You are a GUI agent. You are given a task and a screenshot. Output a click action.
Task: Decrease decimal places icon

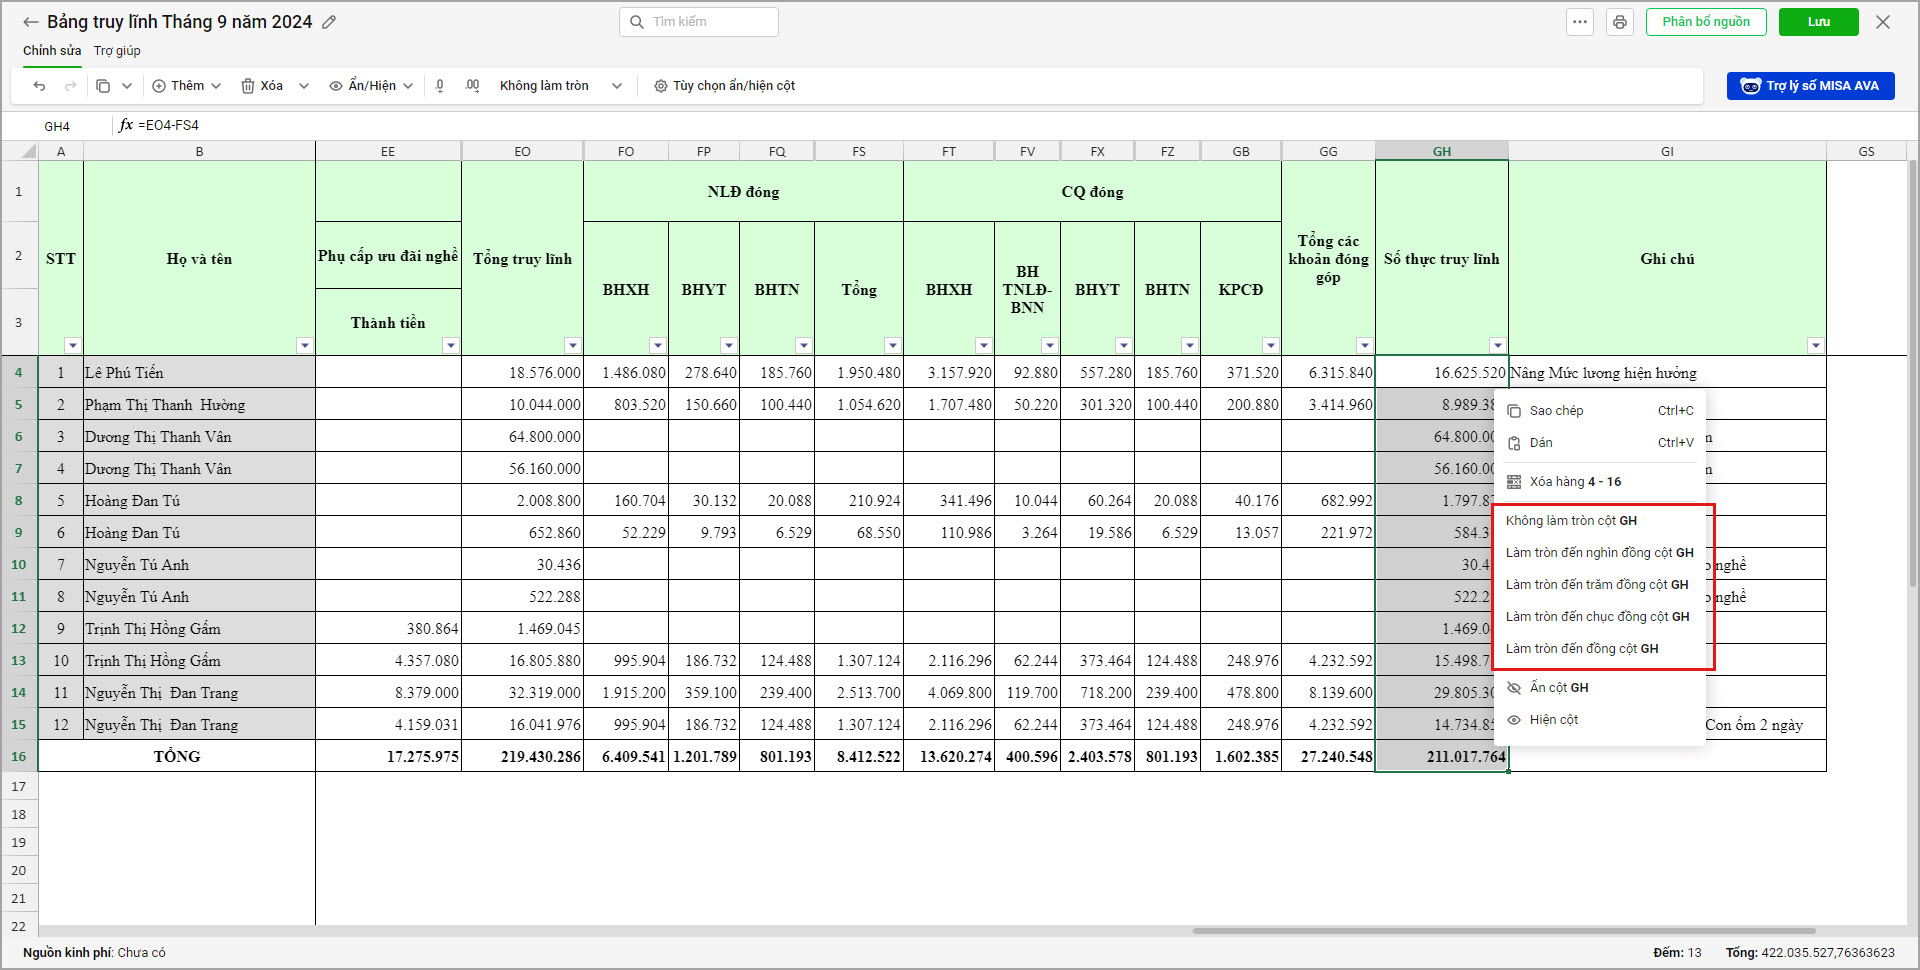(x=440, y=86)
